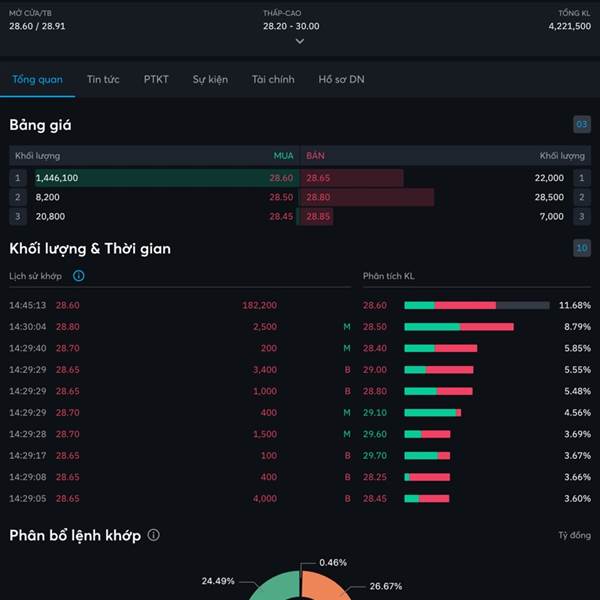Click the 14:29:40 matched order time
This screenshot has width=600, height=600.
(28, 348)
